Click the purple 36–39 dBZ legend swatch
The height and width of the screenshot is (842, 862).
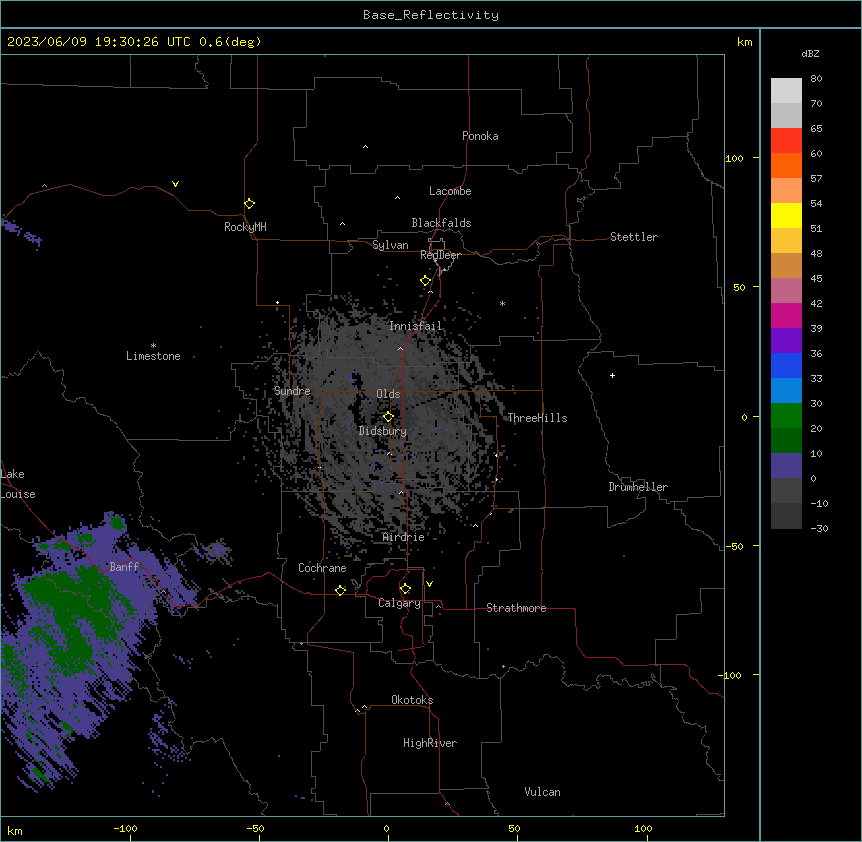pyautogui.click(x=786, y=341)
